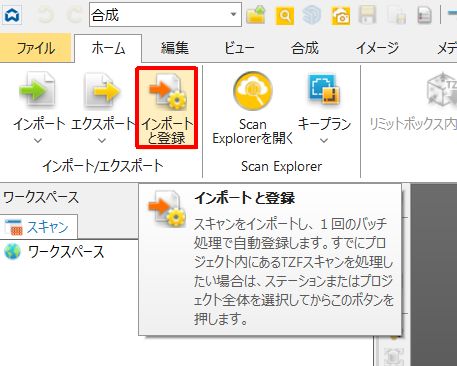
Task: Click the インポート green arrow icon
Action: coord(37,89)
